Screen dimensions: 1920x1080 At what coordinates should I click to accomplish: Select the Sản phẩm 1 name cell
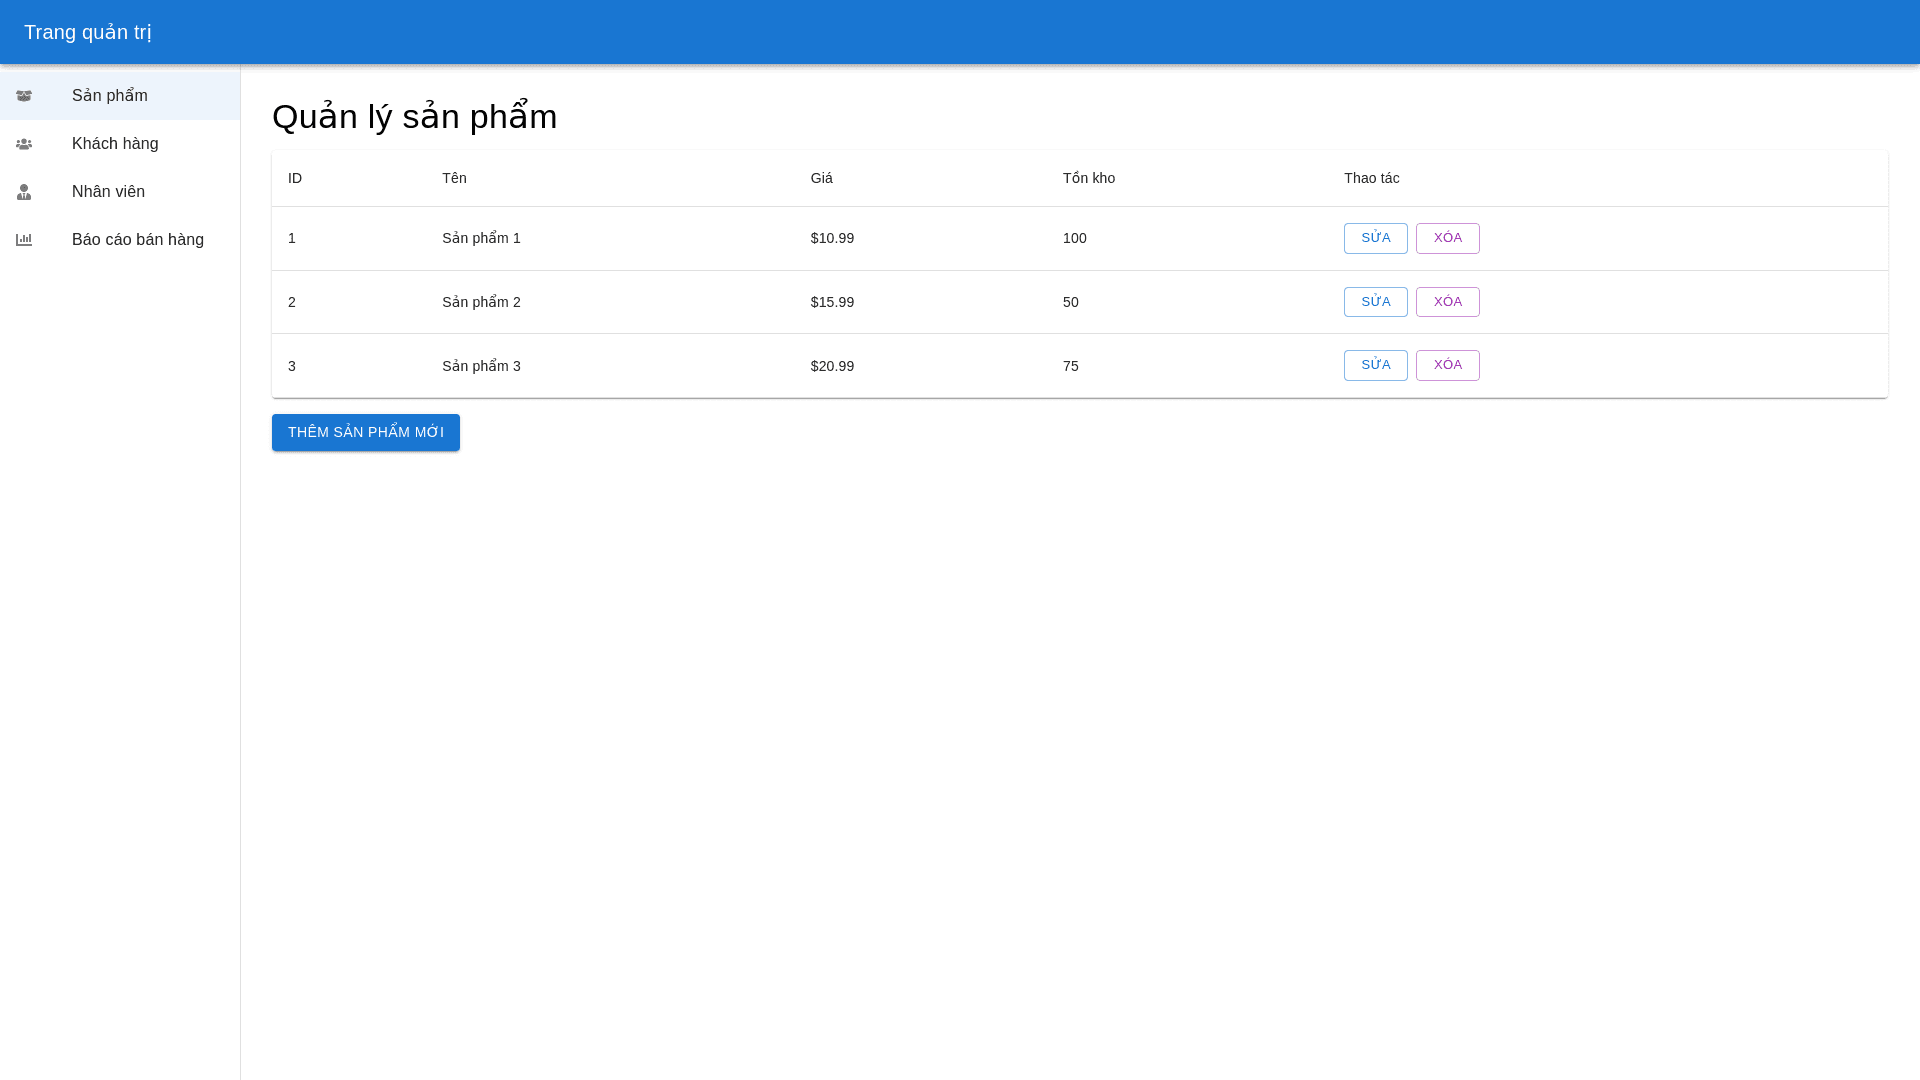pos(481,238)
